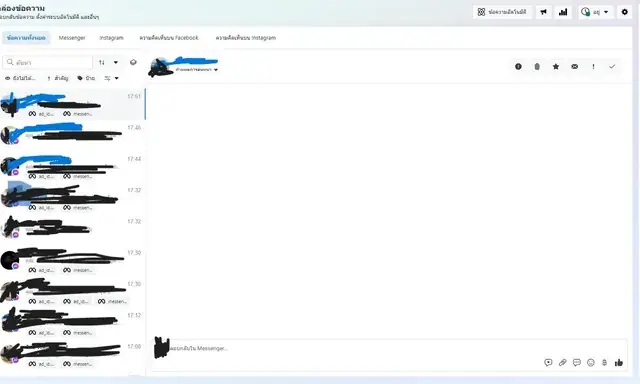640x384 pixels.
Task: Click the sort arrows icon
Action: [102, 62]
